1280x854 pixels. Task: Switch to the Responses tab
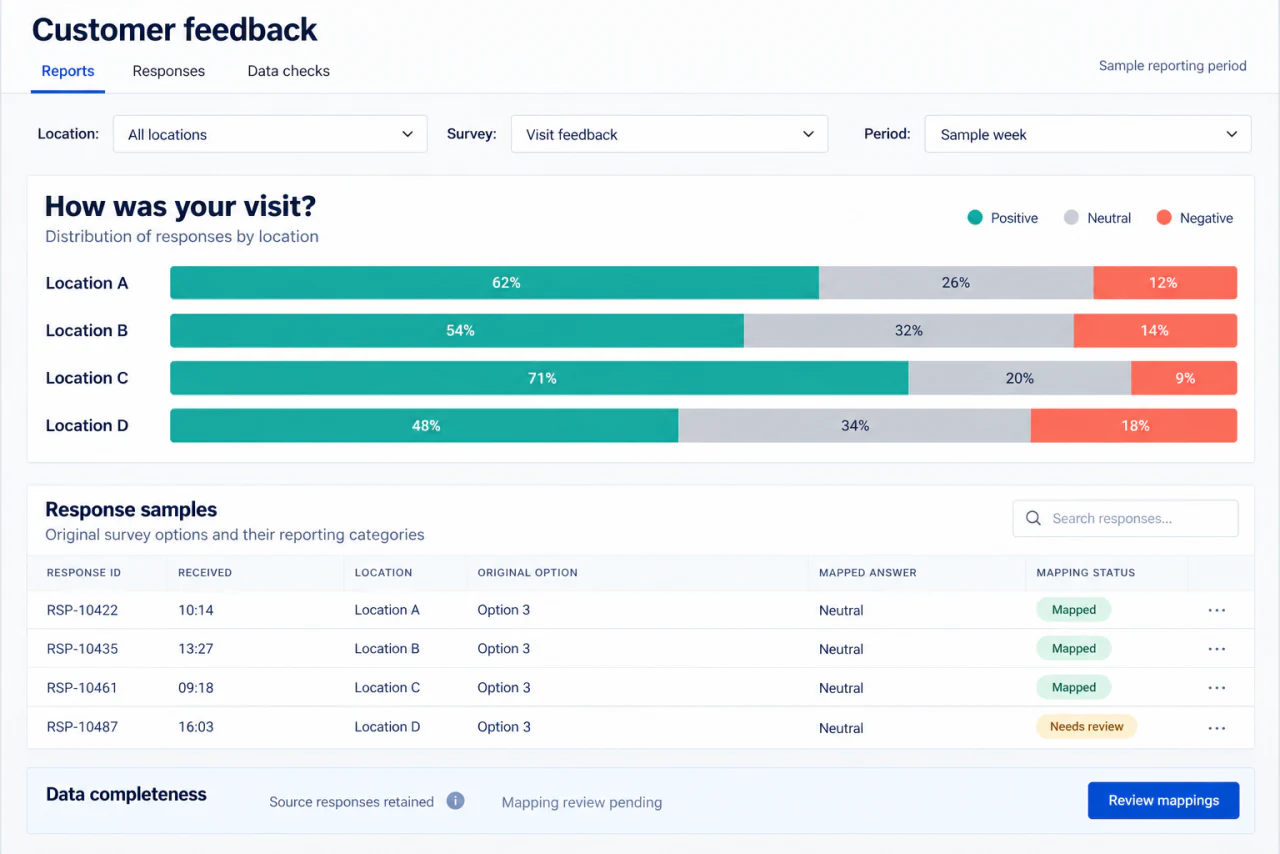click(169, 71)
